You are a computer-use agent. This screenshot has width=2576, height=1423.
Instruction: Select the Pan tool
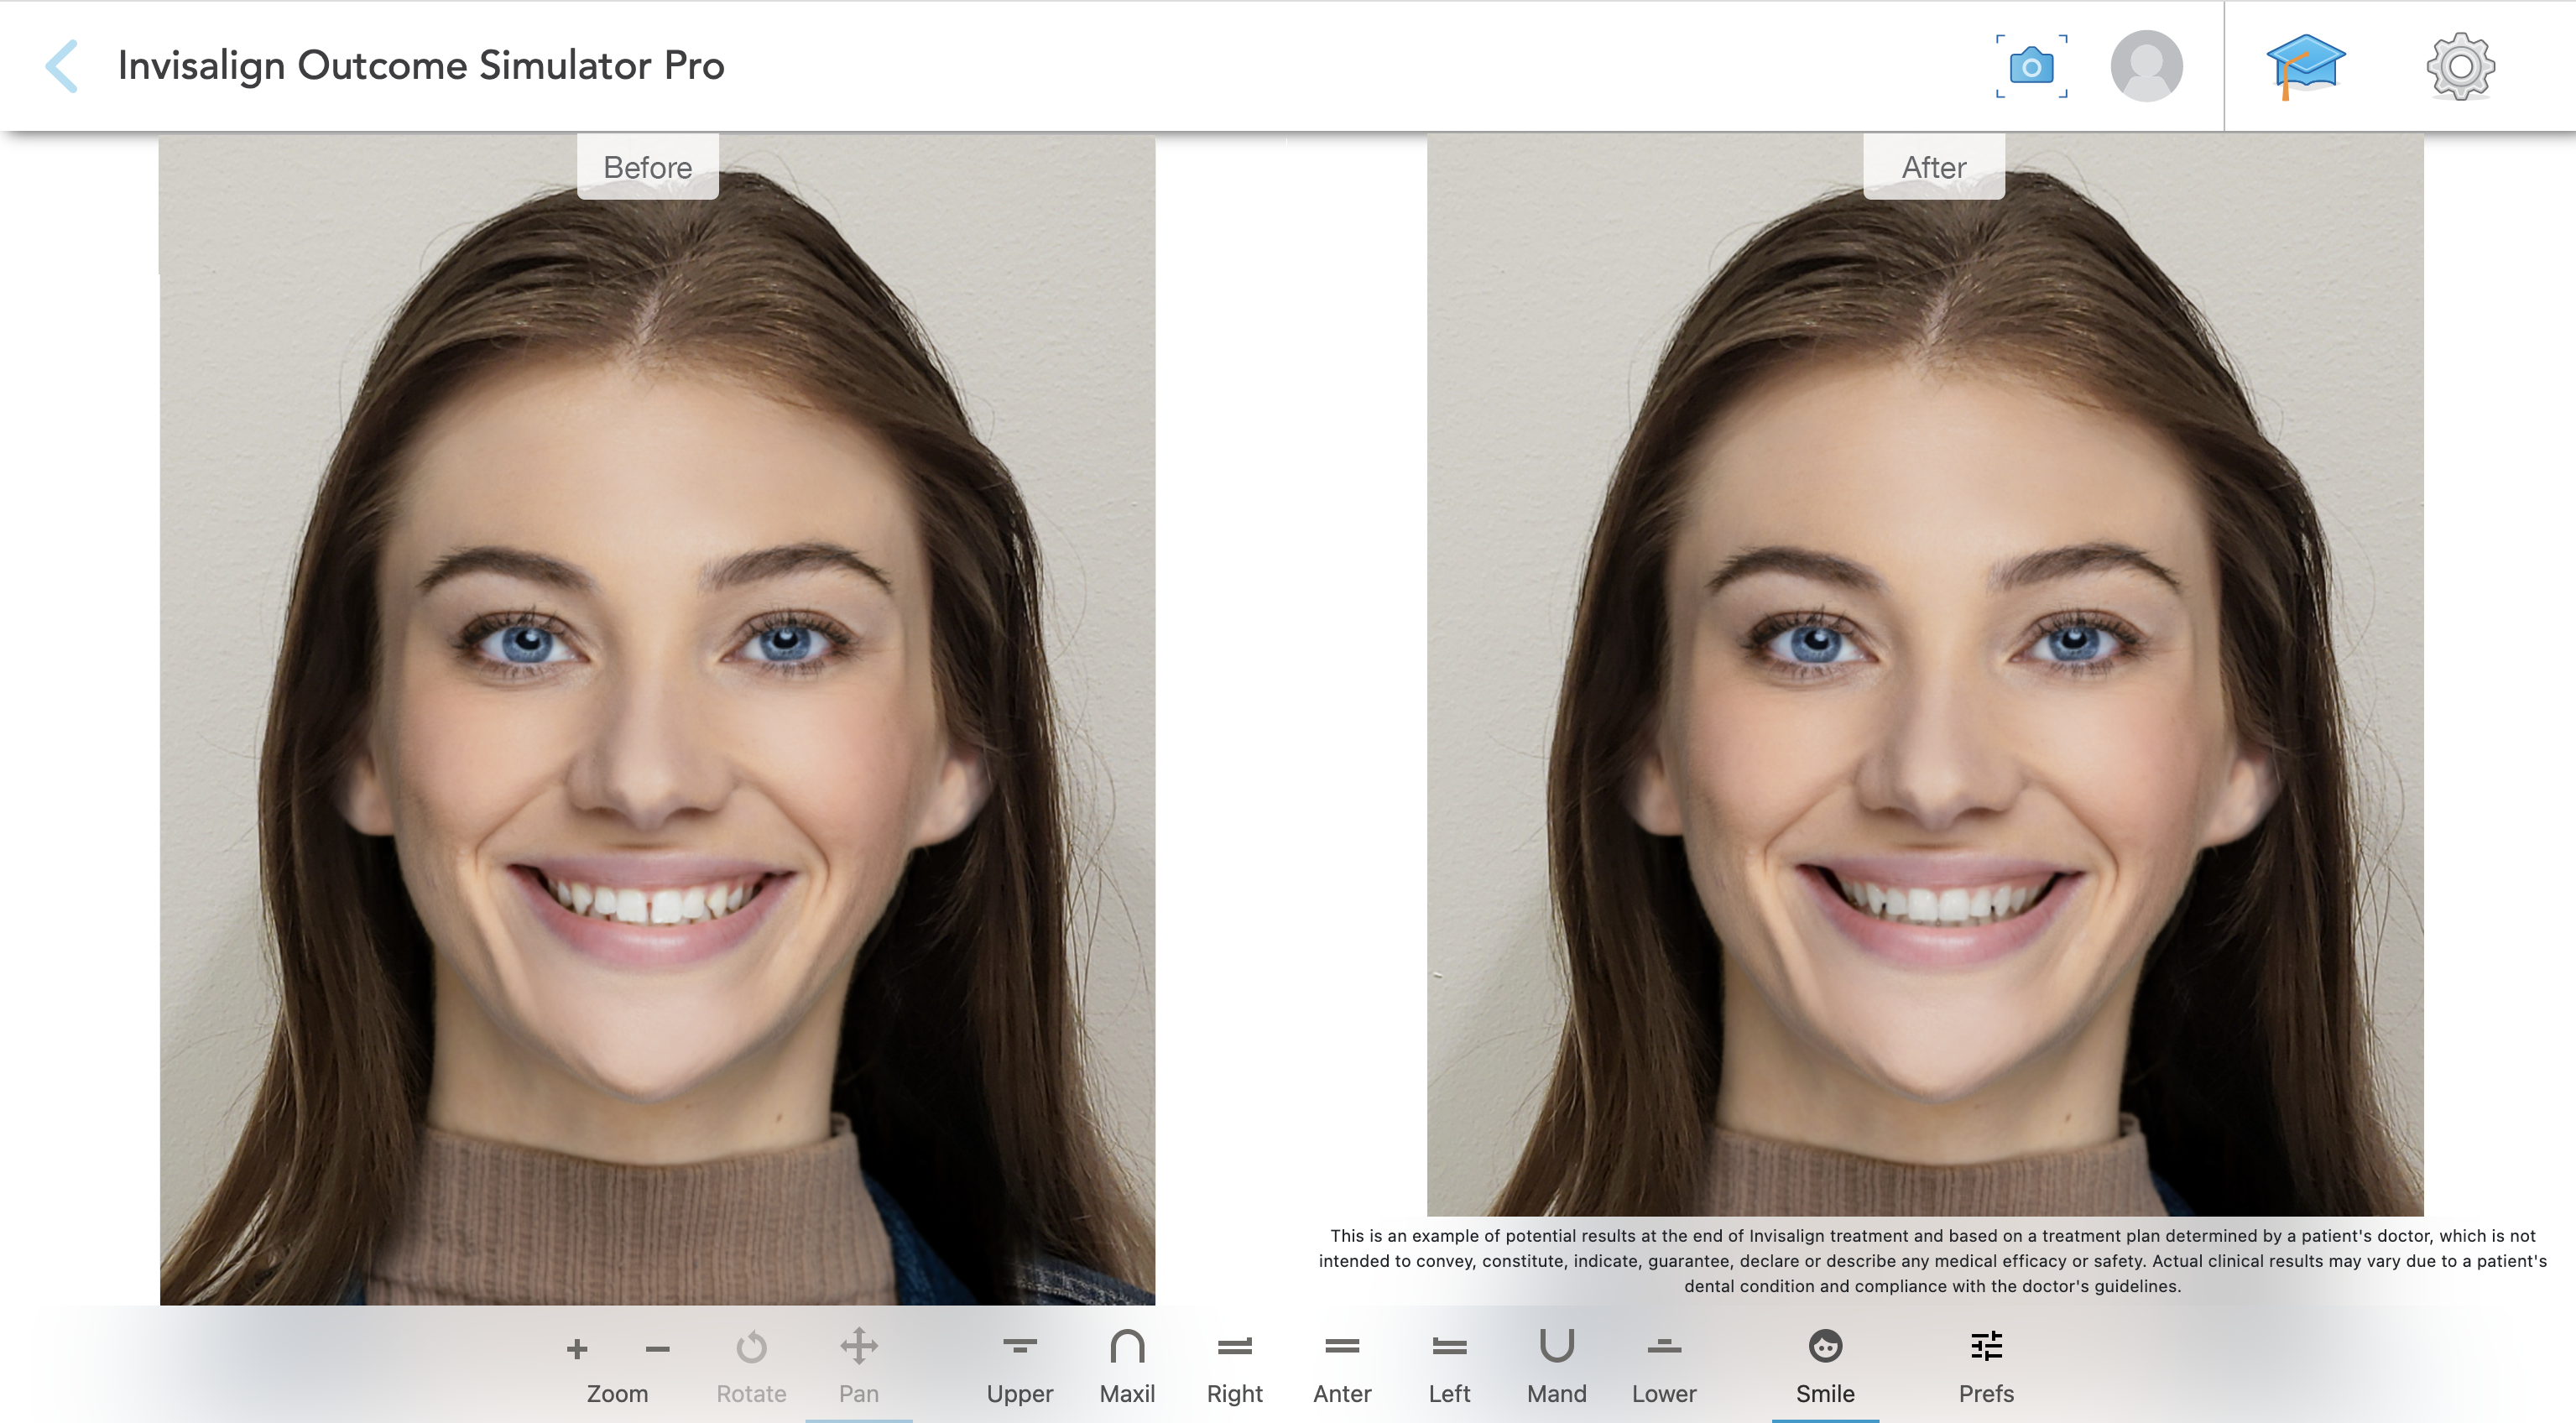(858, 1365)
